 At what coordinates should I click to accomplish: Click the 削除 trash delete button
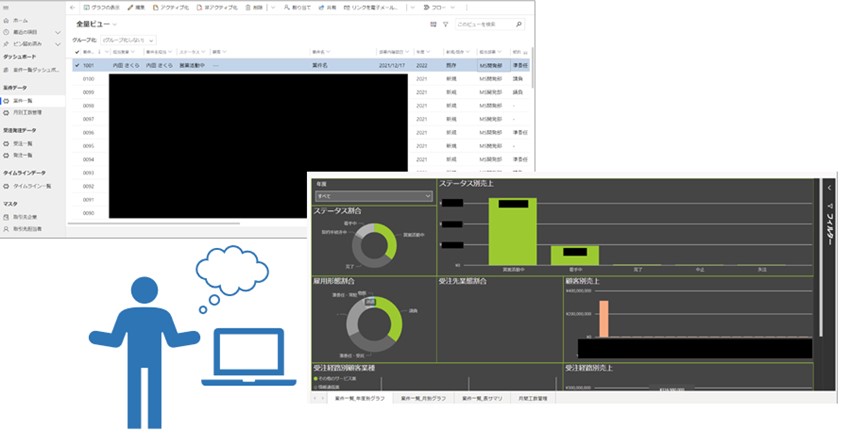252,6
